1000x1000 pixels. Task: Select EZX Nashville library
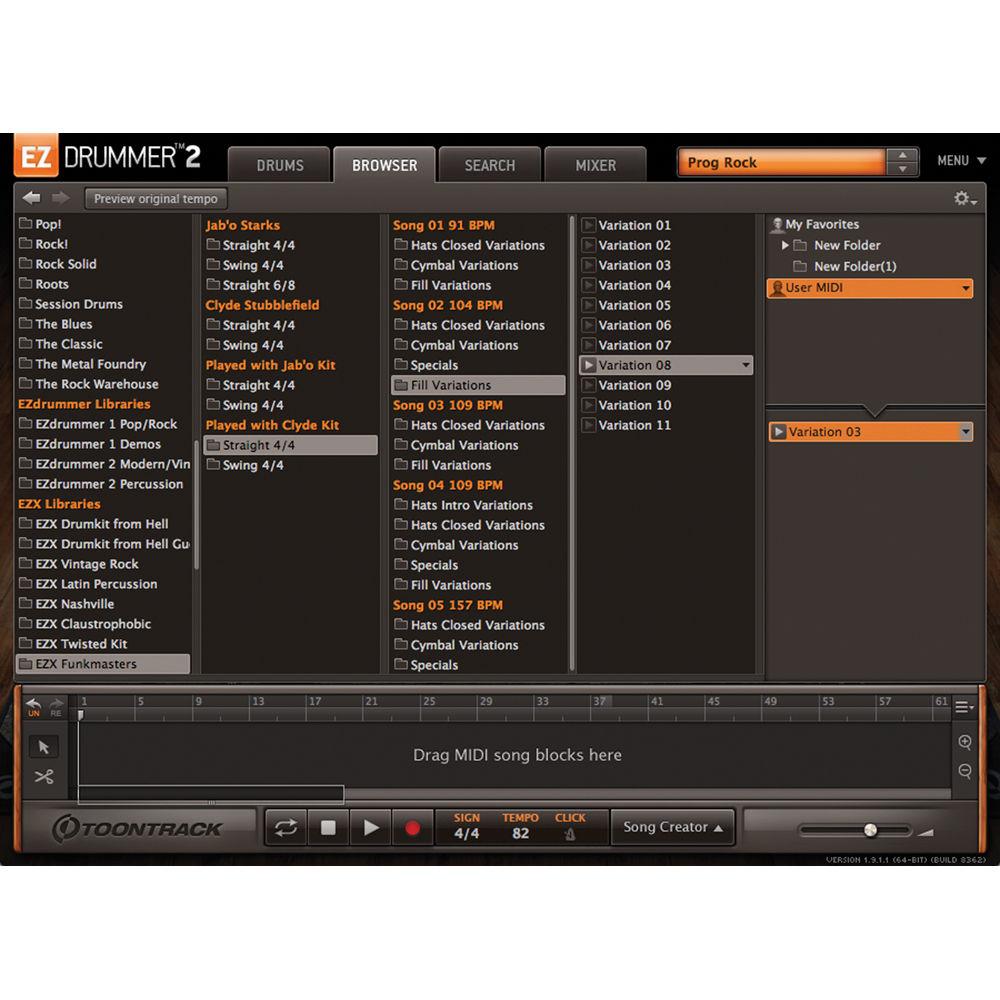pos(67,604)
